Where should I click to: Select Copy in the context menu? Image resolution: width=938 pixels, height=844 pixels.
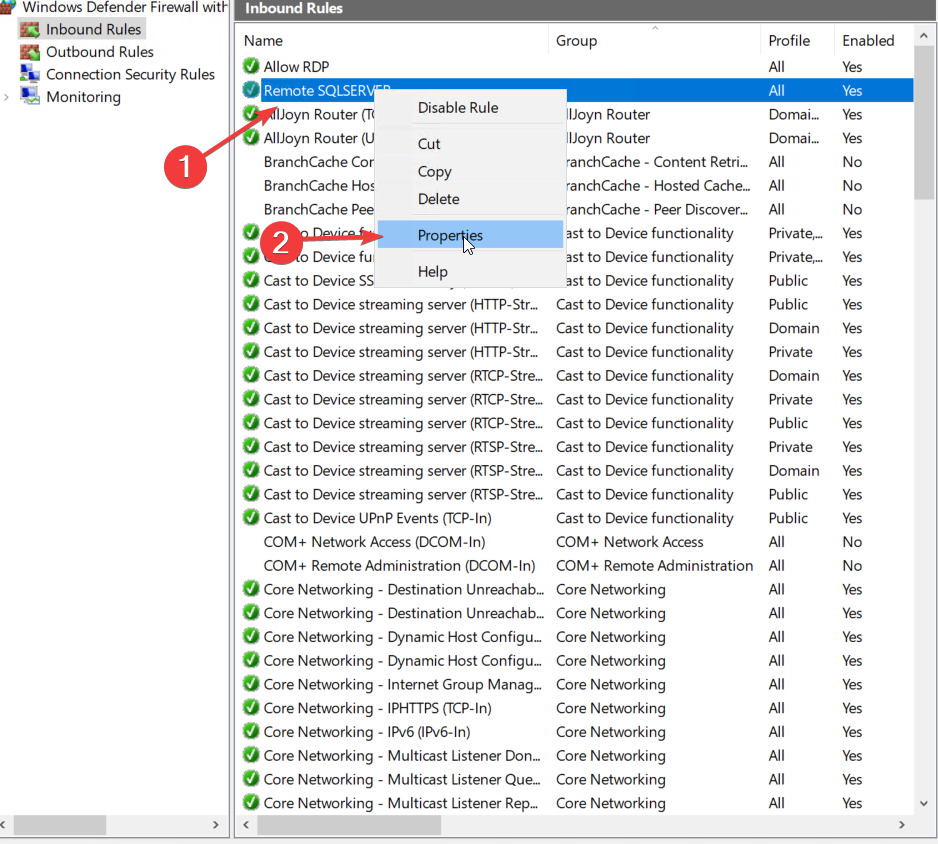[434, 172]
